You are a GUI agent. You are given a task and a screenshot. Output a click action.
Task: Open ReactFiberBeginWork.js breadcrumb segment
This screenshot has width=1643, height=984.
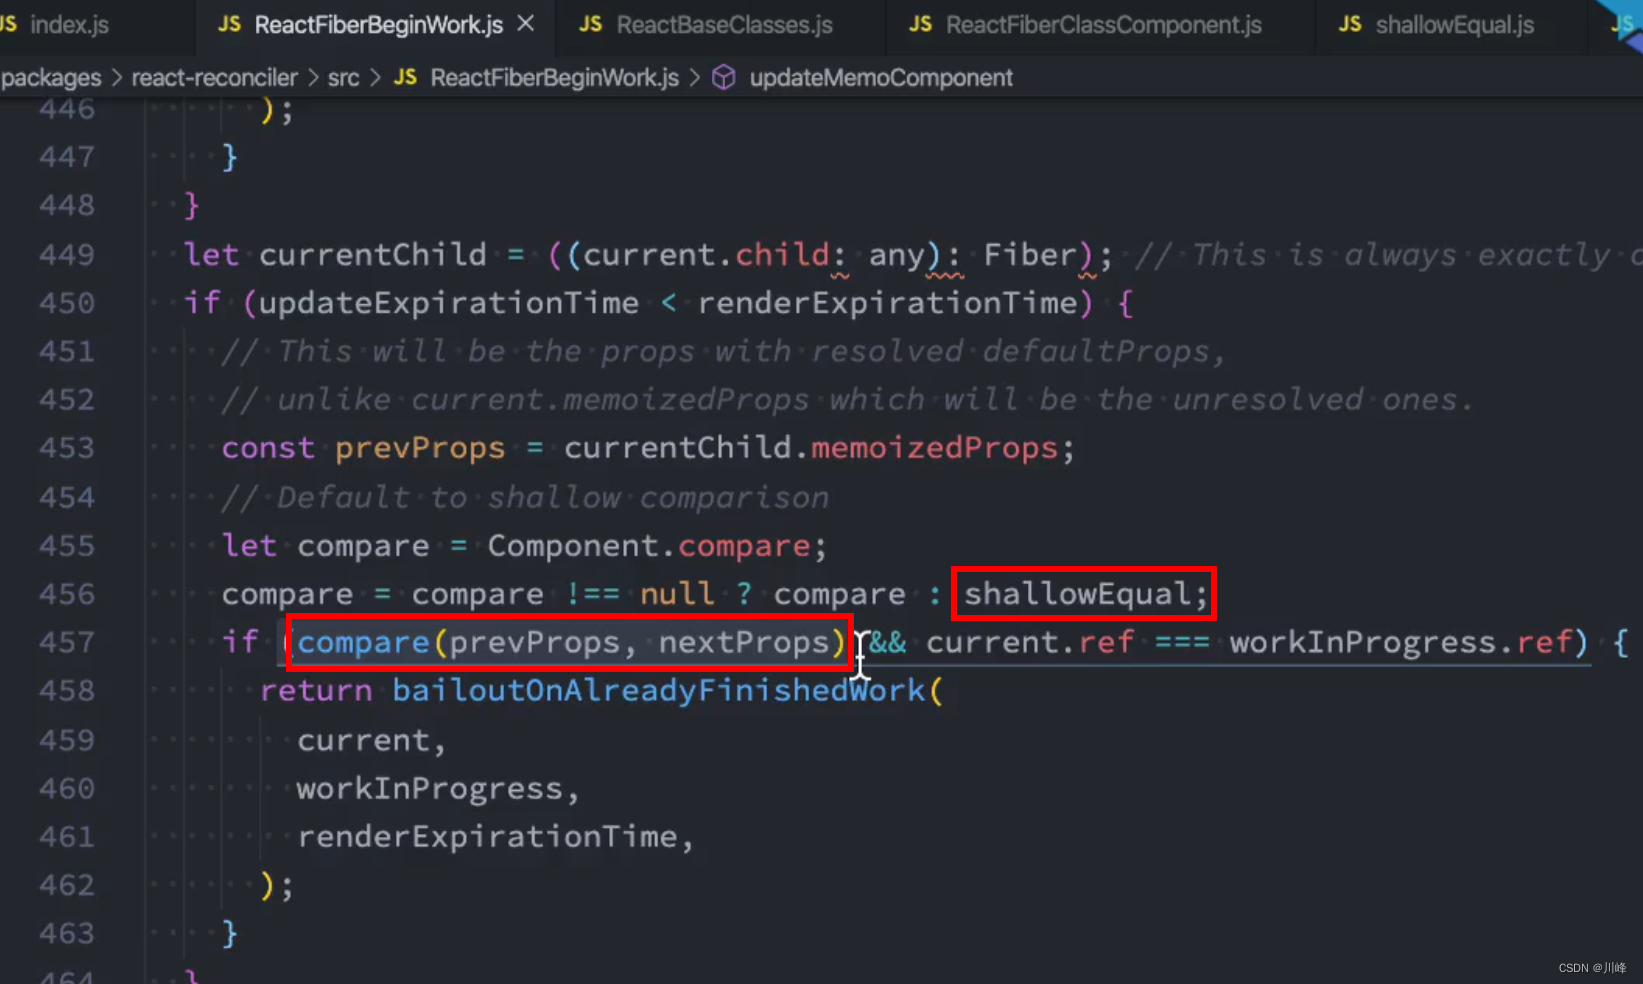point(554,78)
